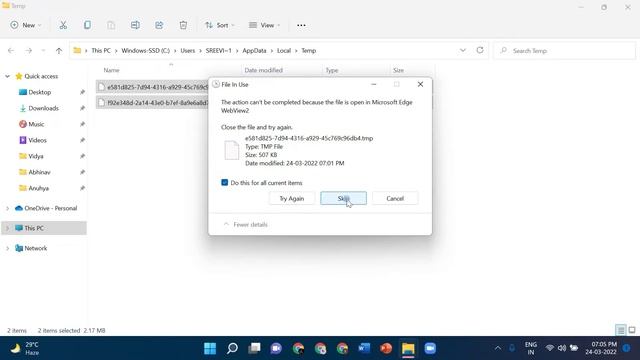The height and width of the screenshot is (360, 640).
Task: Open the clock showing 07:05 PM
Action: [x=601, y=348]
